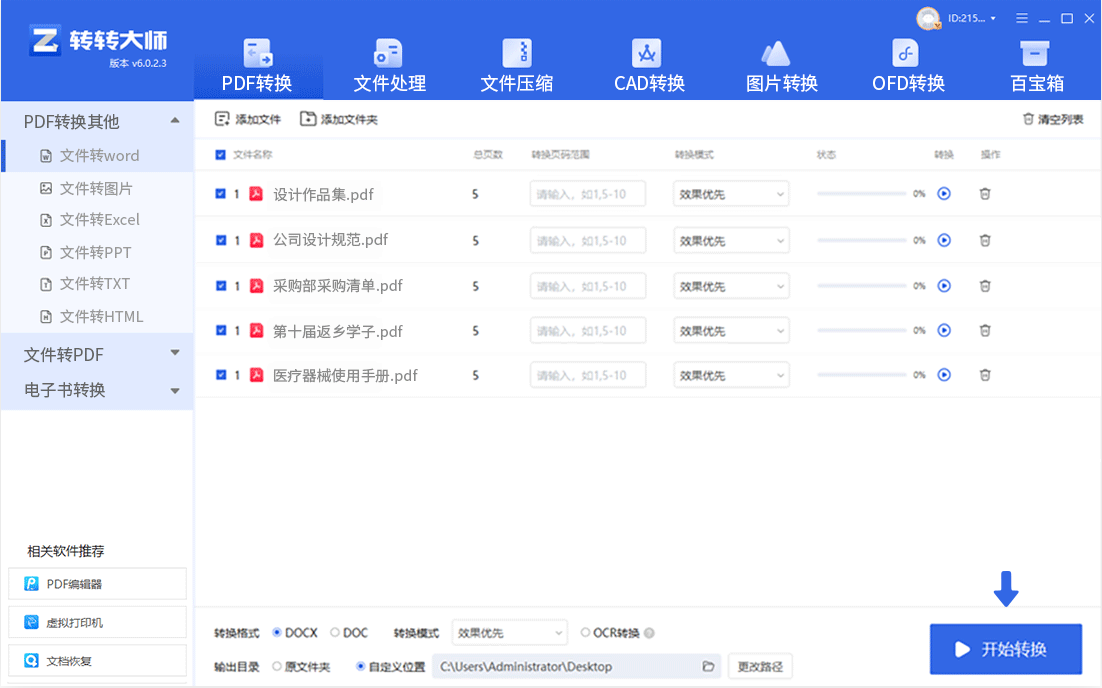Click page range input for 医疗器械使用手册.pdf
This screenshot has width=1102, height=688.
click(x=587, y=376)
